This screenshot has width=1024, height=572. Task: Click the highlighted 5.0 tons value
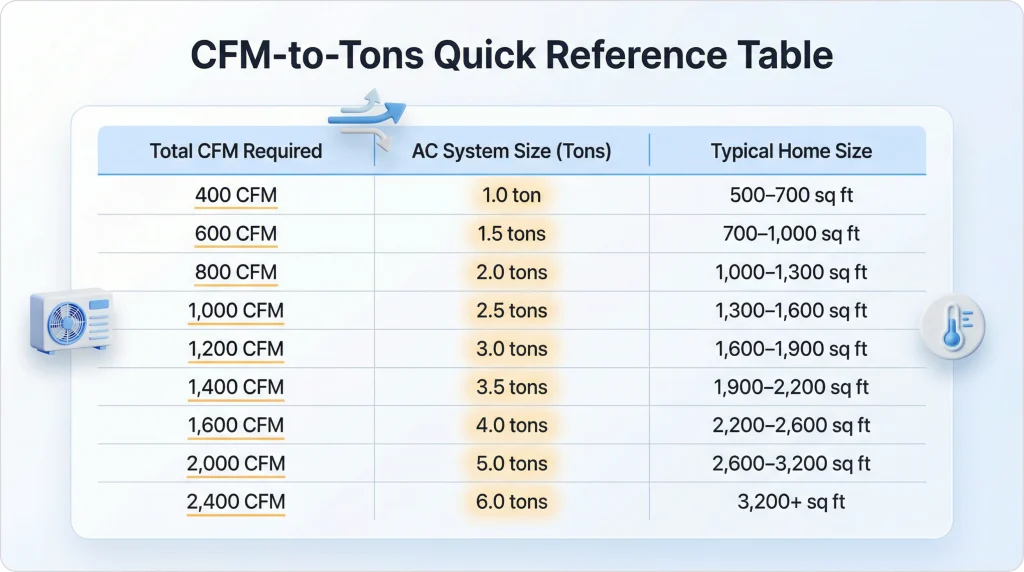point(512,464)
